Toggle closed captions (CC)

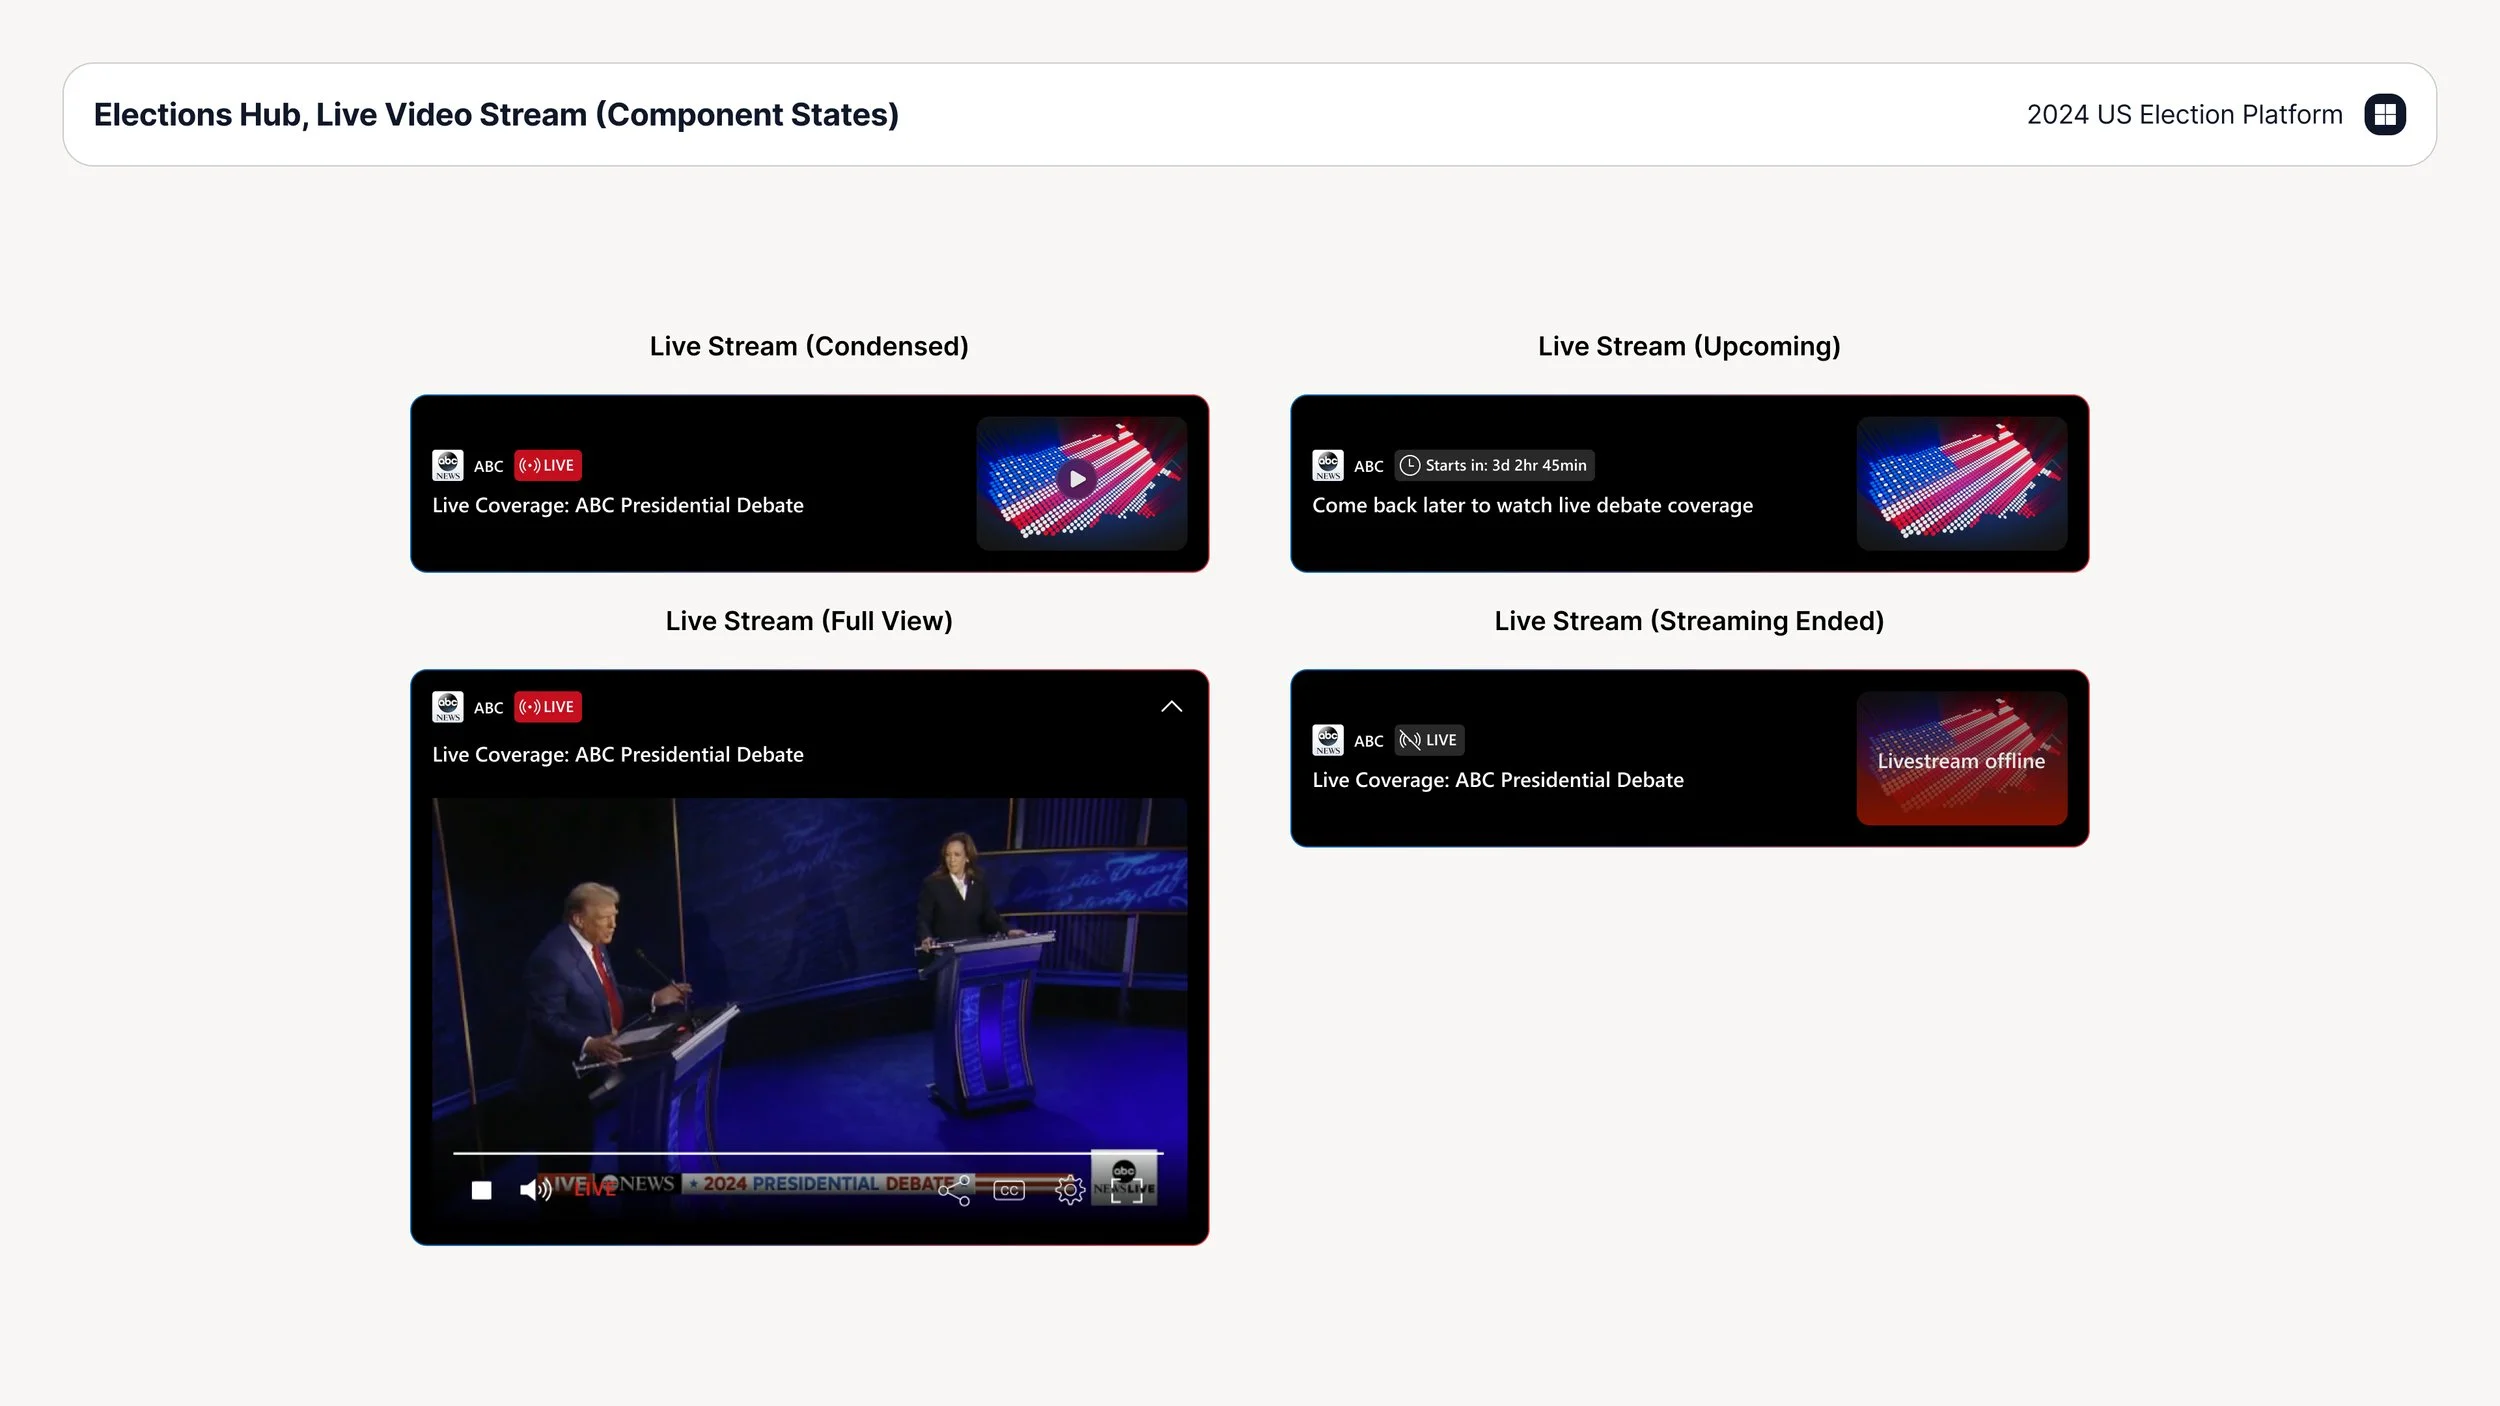[1009, 1190]
